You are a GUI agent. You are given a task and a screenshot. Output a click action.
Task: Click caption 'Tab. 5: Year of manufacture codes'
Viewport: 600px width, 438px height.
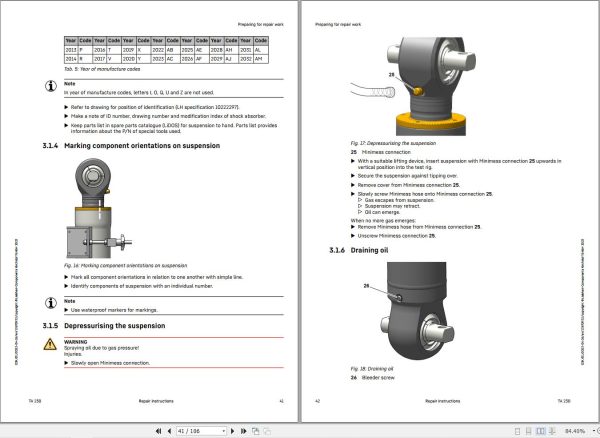coord(102,69)
